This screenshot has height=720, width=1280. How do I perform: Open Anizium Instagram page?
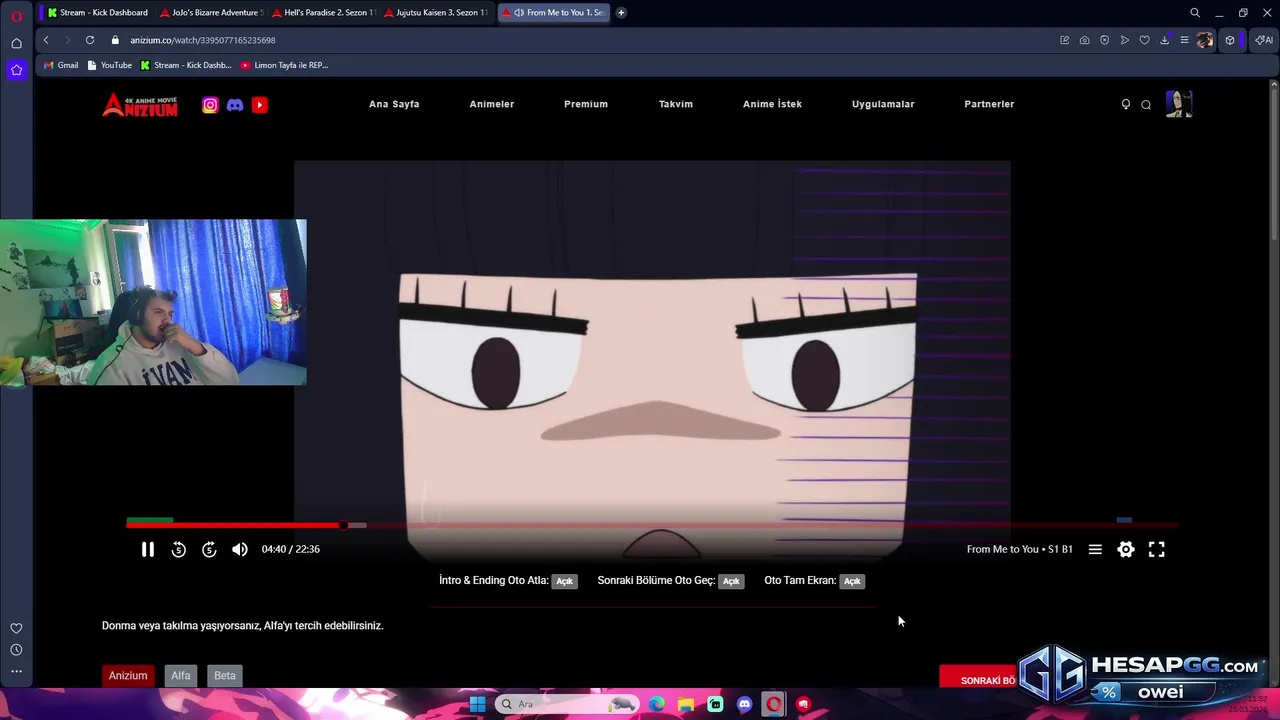[210, 105]
